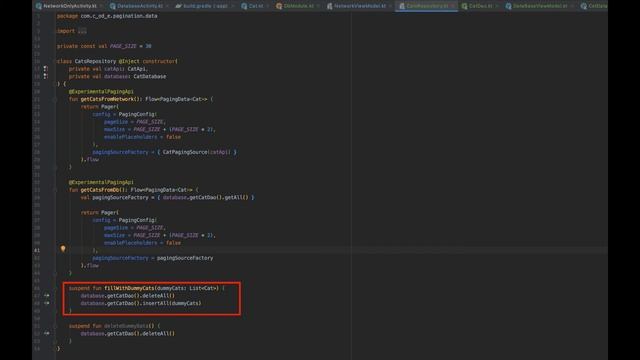Screen dimensions: 640x360
Task: Click the CatPagingSource constructor call
Action: tap(185, 152)
